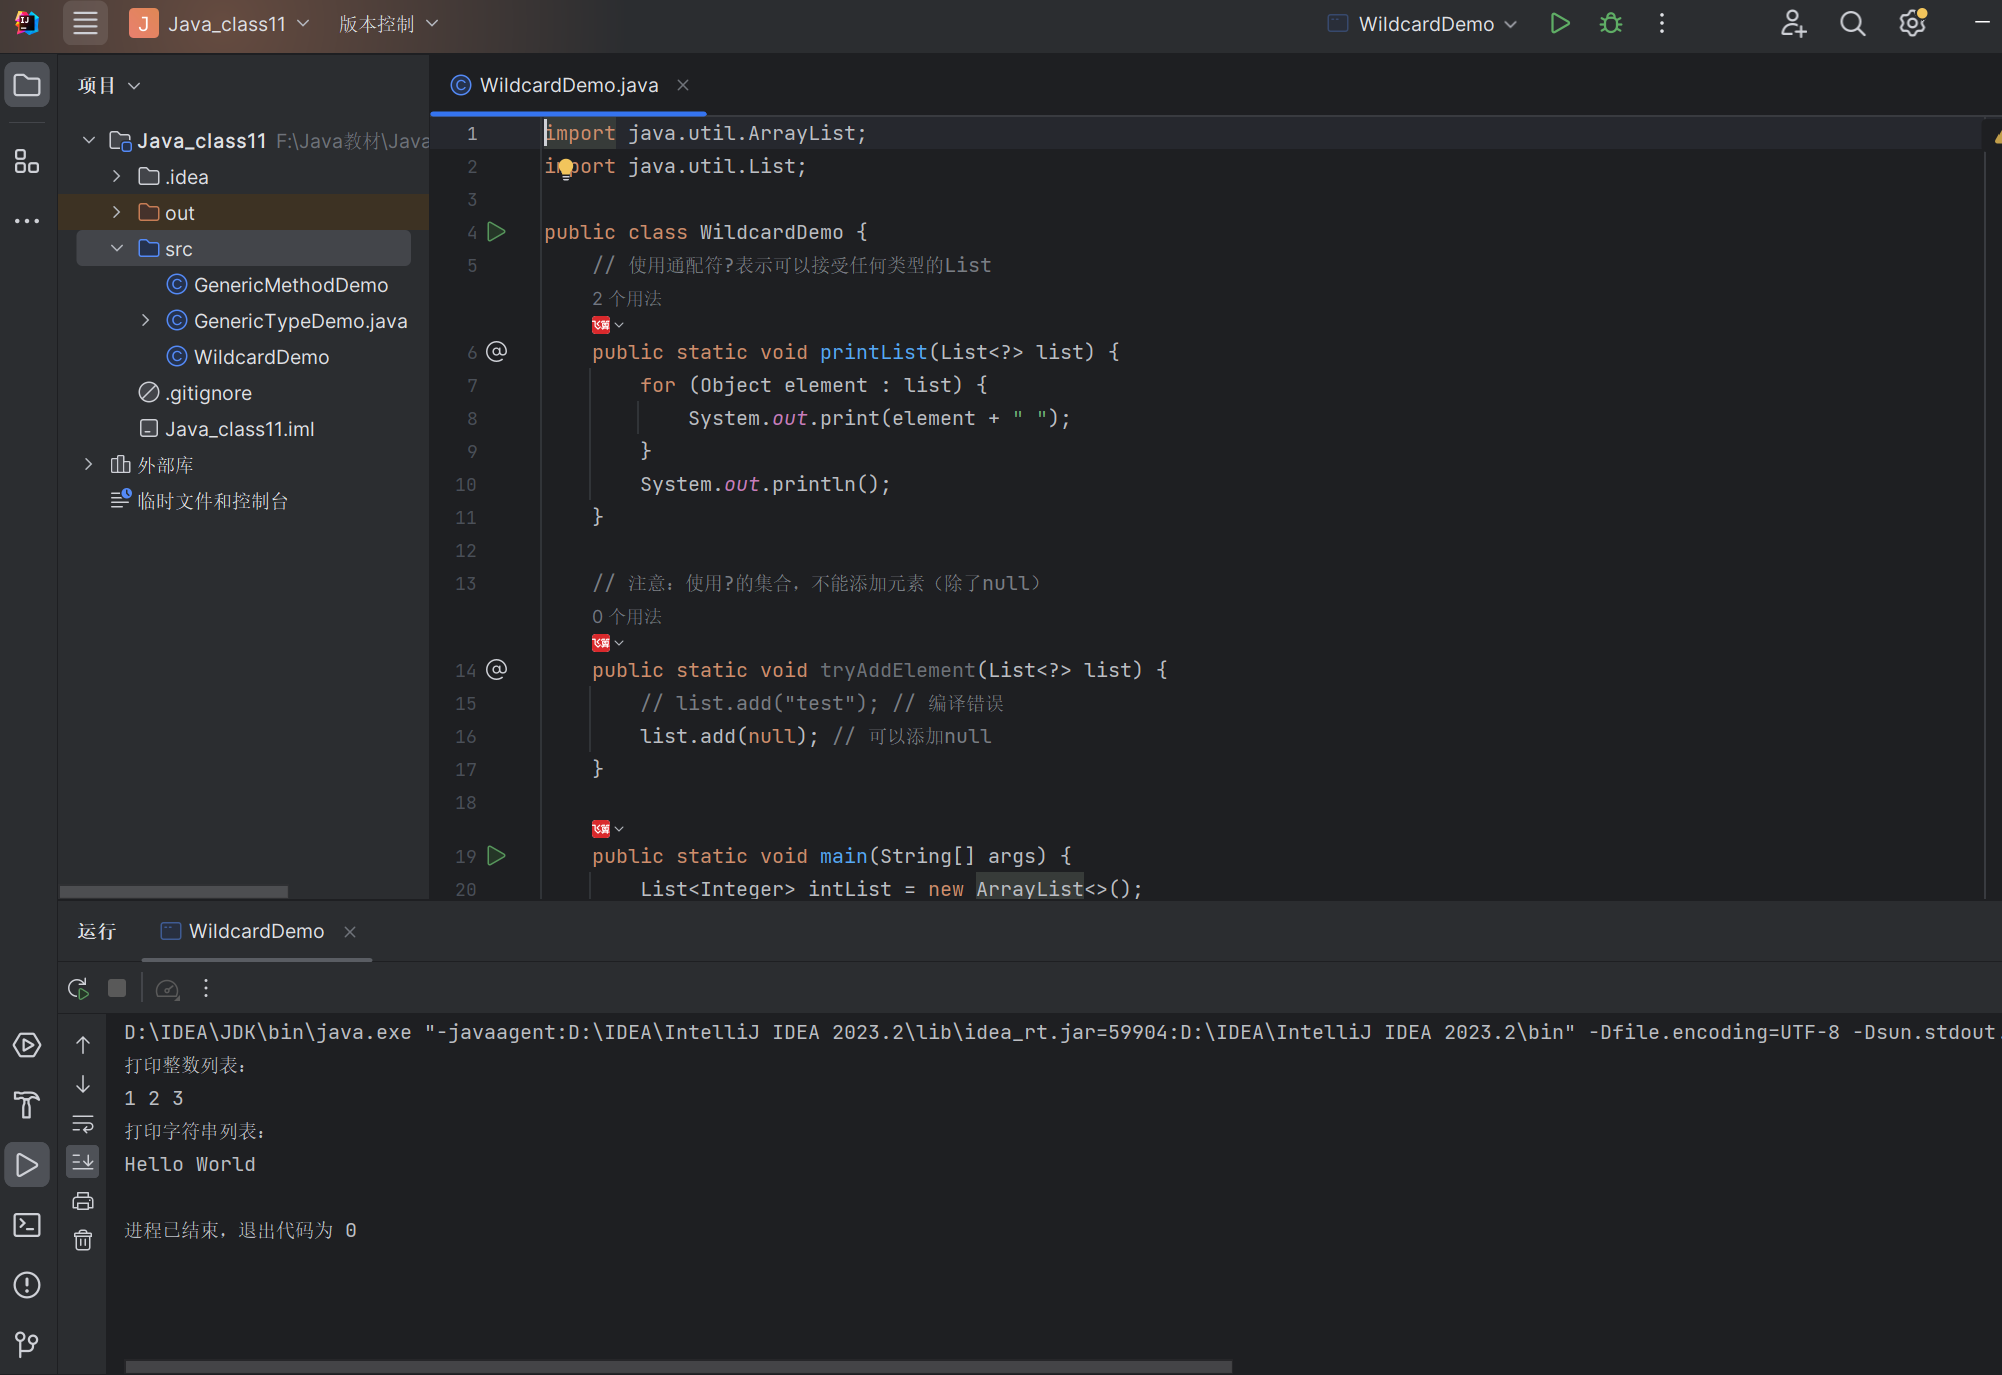The image size is (2002, 1375).
Task: Open GenericMethodDemo in project tree
Action: [290, 285]
